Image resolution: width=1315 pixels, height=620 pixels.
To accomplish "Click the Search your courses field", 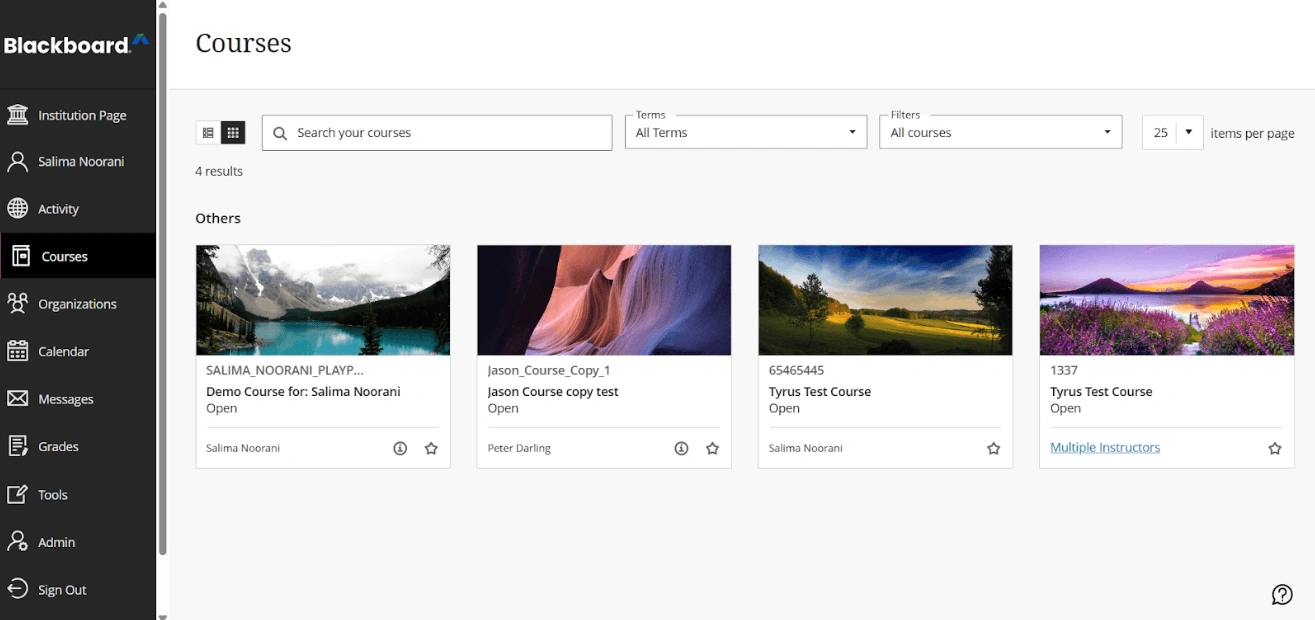I will 437,133.
